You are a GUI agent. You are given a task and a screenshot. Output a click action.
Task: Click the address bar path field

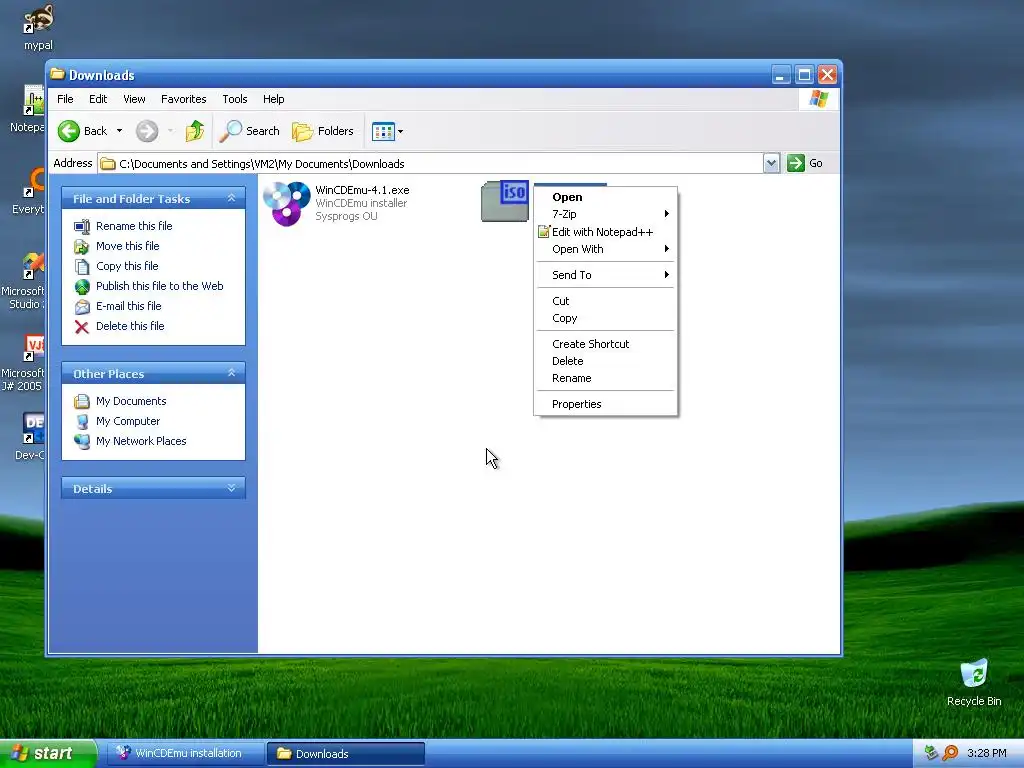pyautogui.click(x=430, y=163)
